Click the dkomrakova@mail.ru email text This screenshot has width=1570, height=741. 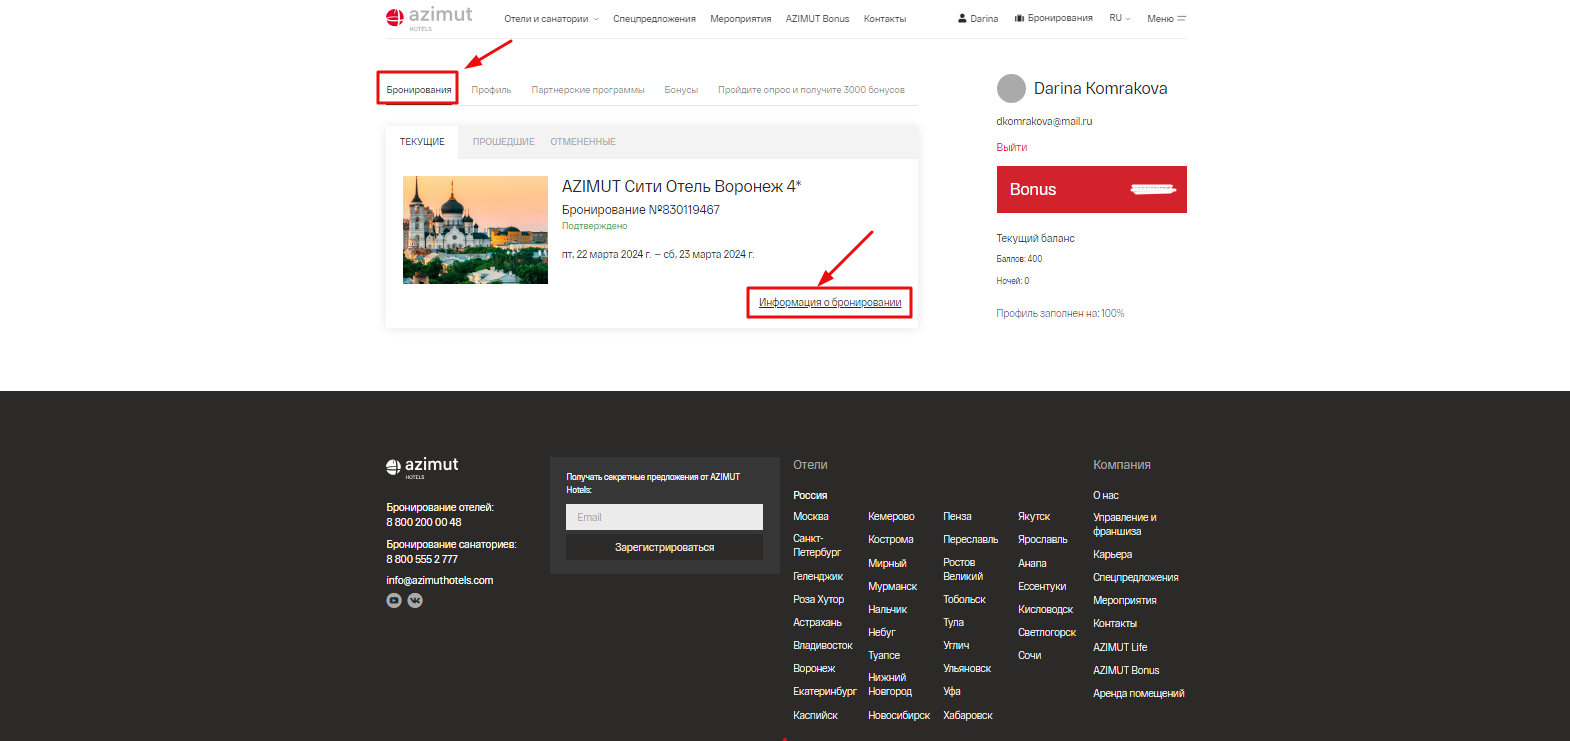click(x=1044, y=121)
